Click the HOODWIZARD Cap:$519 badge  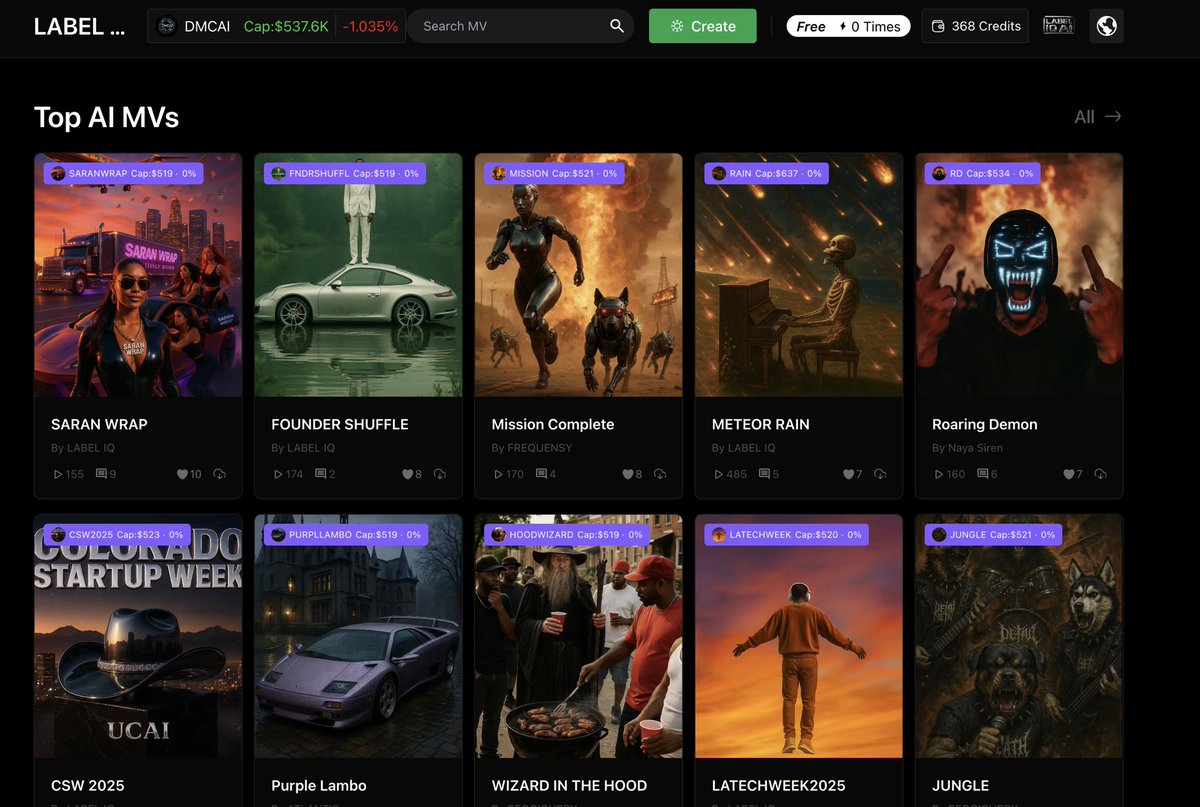pyautogui.click(x=568, y=535)
